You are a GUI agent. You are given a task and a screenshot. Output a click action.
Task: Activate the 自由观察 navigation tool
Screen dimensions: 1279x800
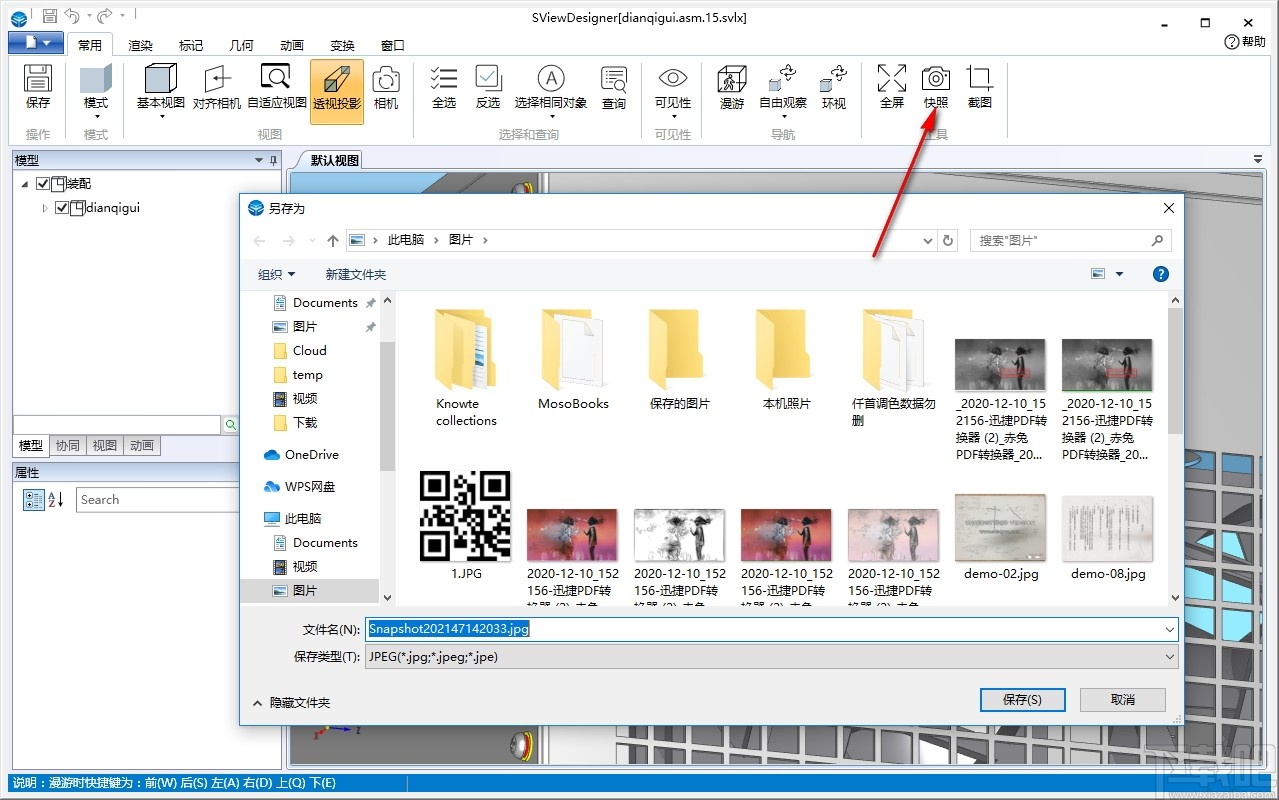782,90
